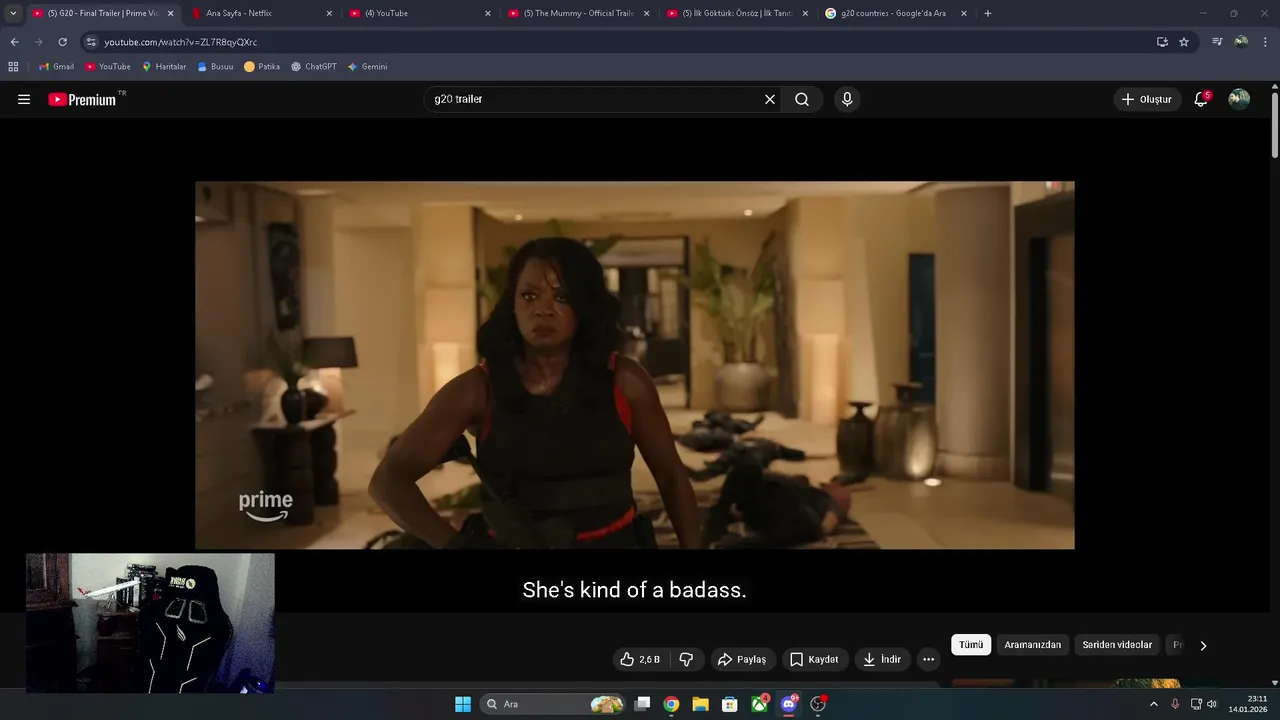Open the YouTube hamburger guide menu
This screenshot has width=1280, height=720.
(x=24, y=99)
